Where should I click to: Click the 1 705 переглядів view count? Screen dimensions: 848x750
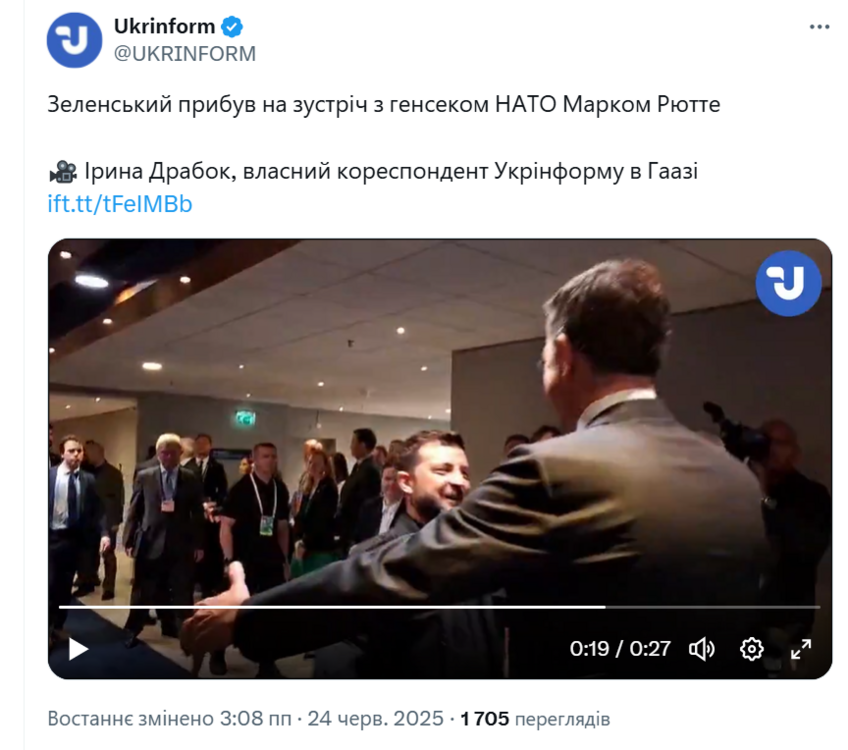[x=535, y=719]
